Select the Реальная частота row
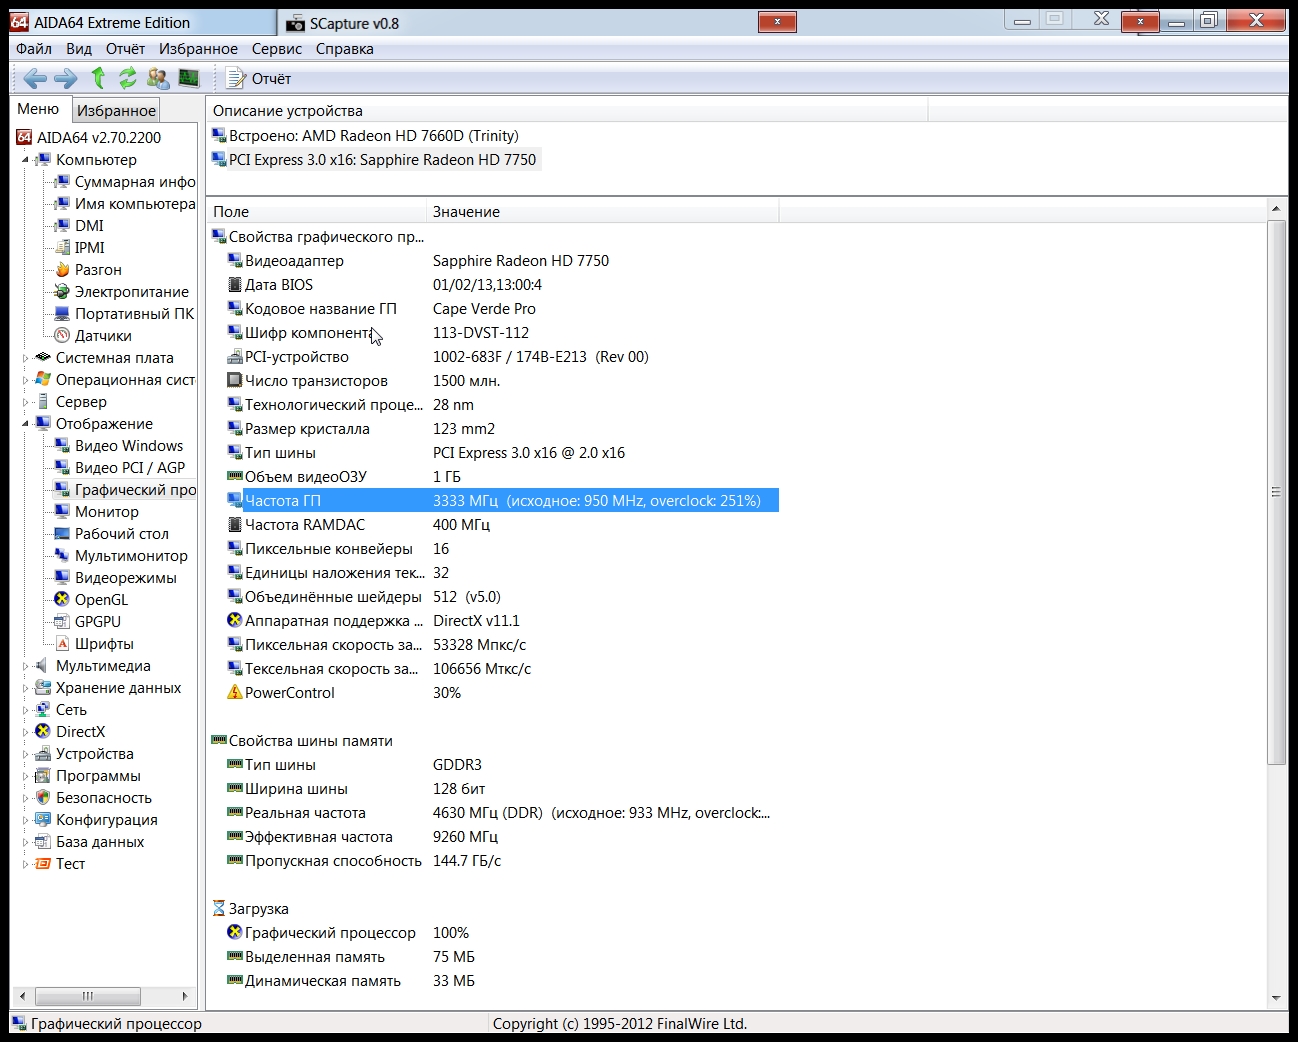 point(502,813)
